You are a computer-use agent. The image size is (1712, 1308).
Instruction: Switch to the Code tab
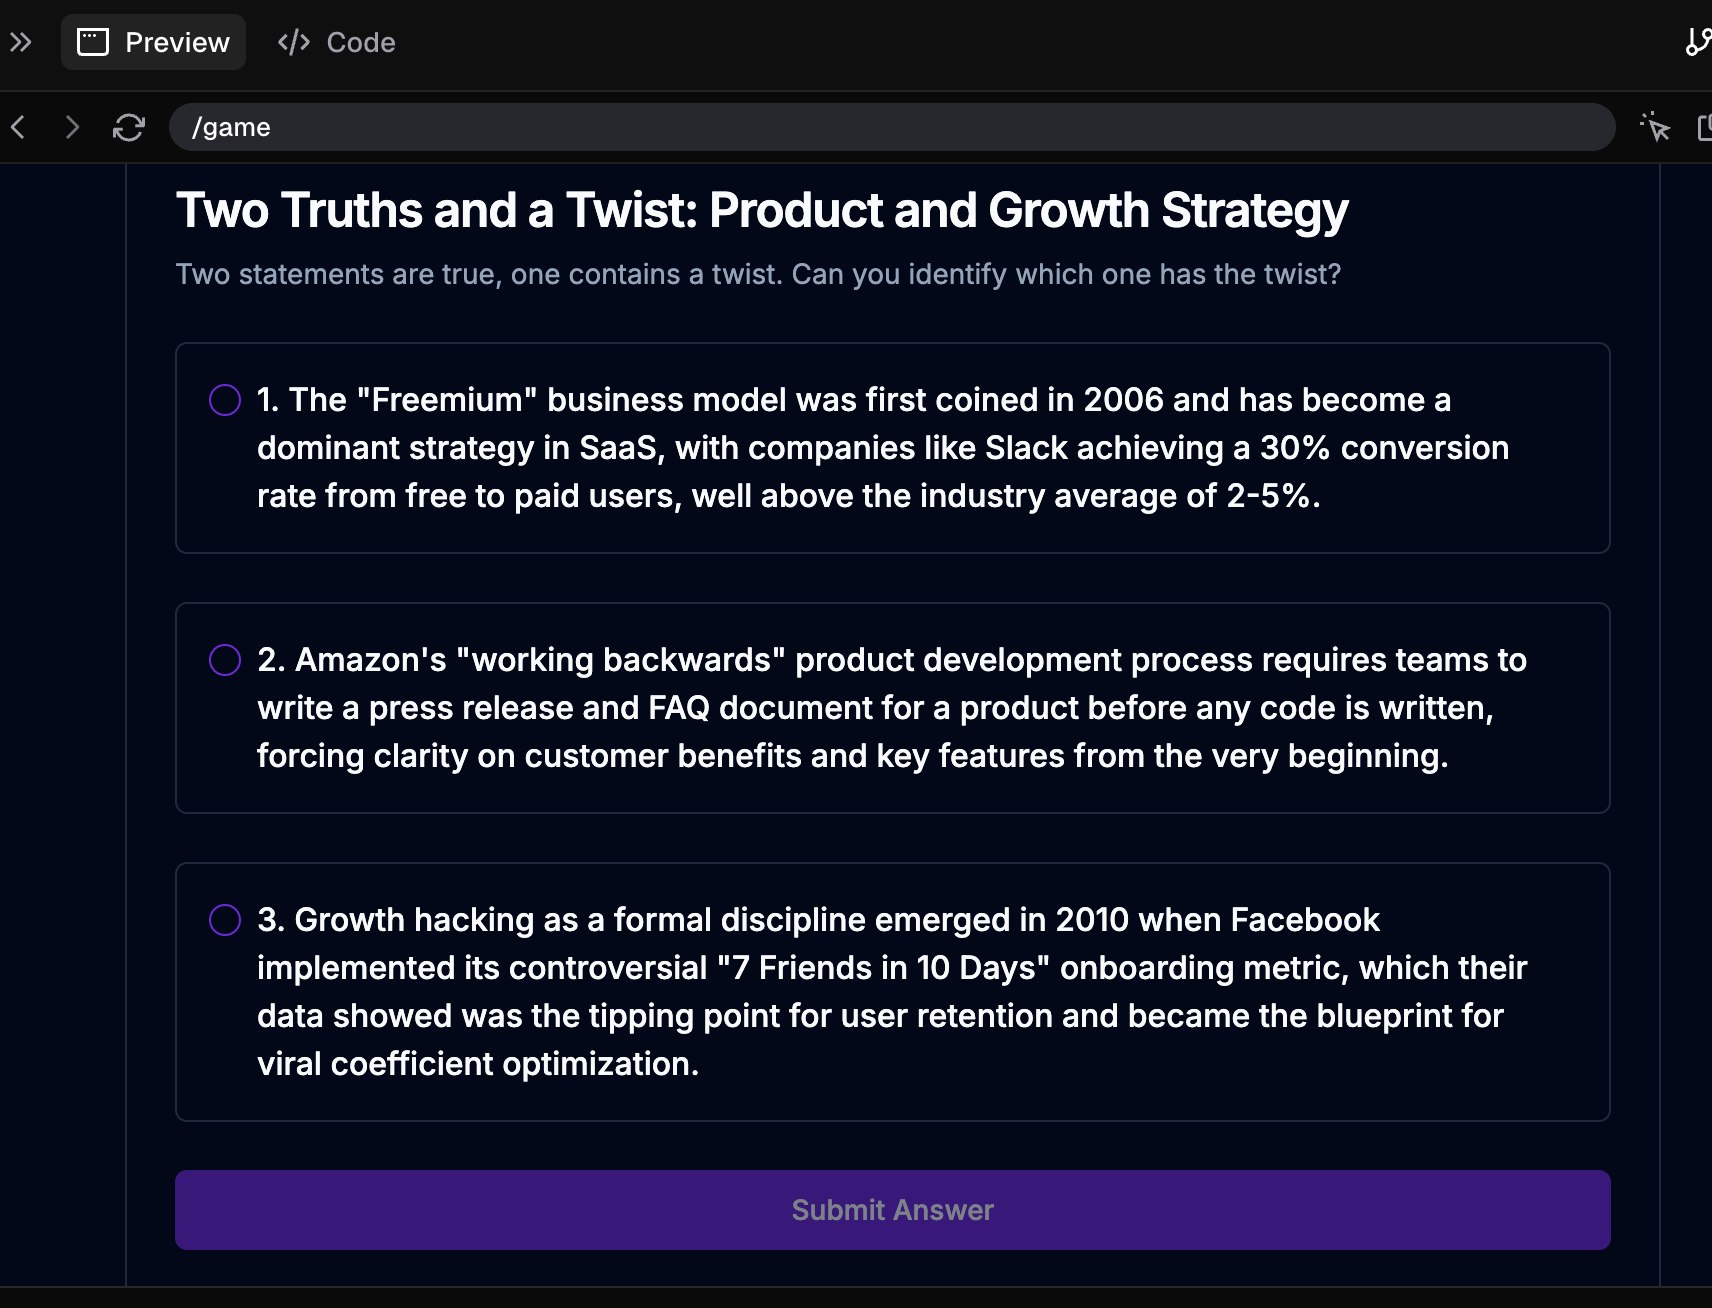337,42
